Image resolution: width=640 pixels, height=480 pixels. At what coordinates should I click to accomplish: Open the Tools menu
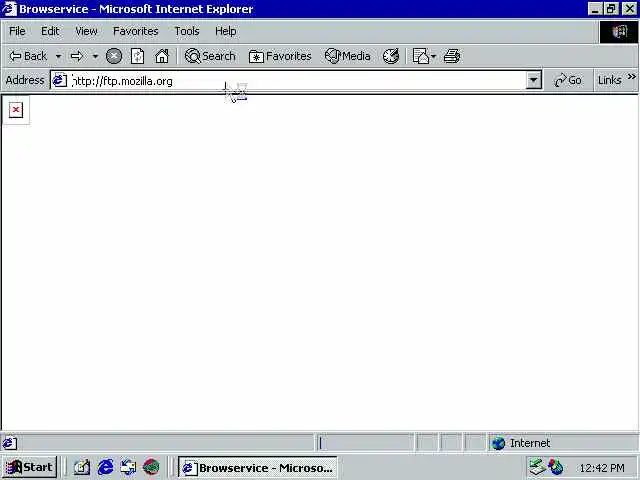(x=187, y=31)
